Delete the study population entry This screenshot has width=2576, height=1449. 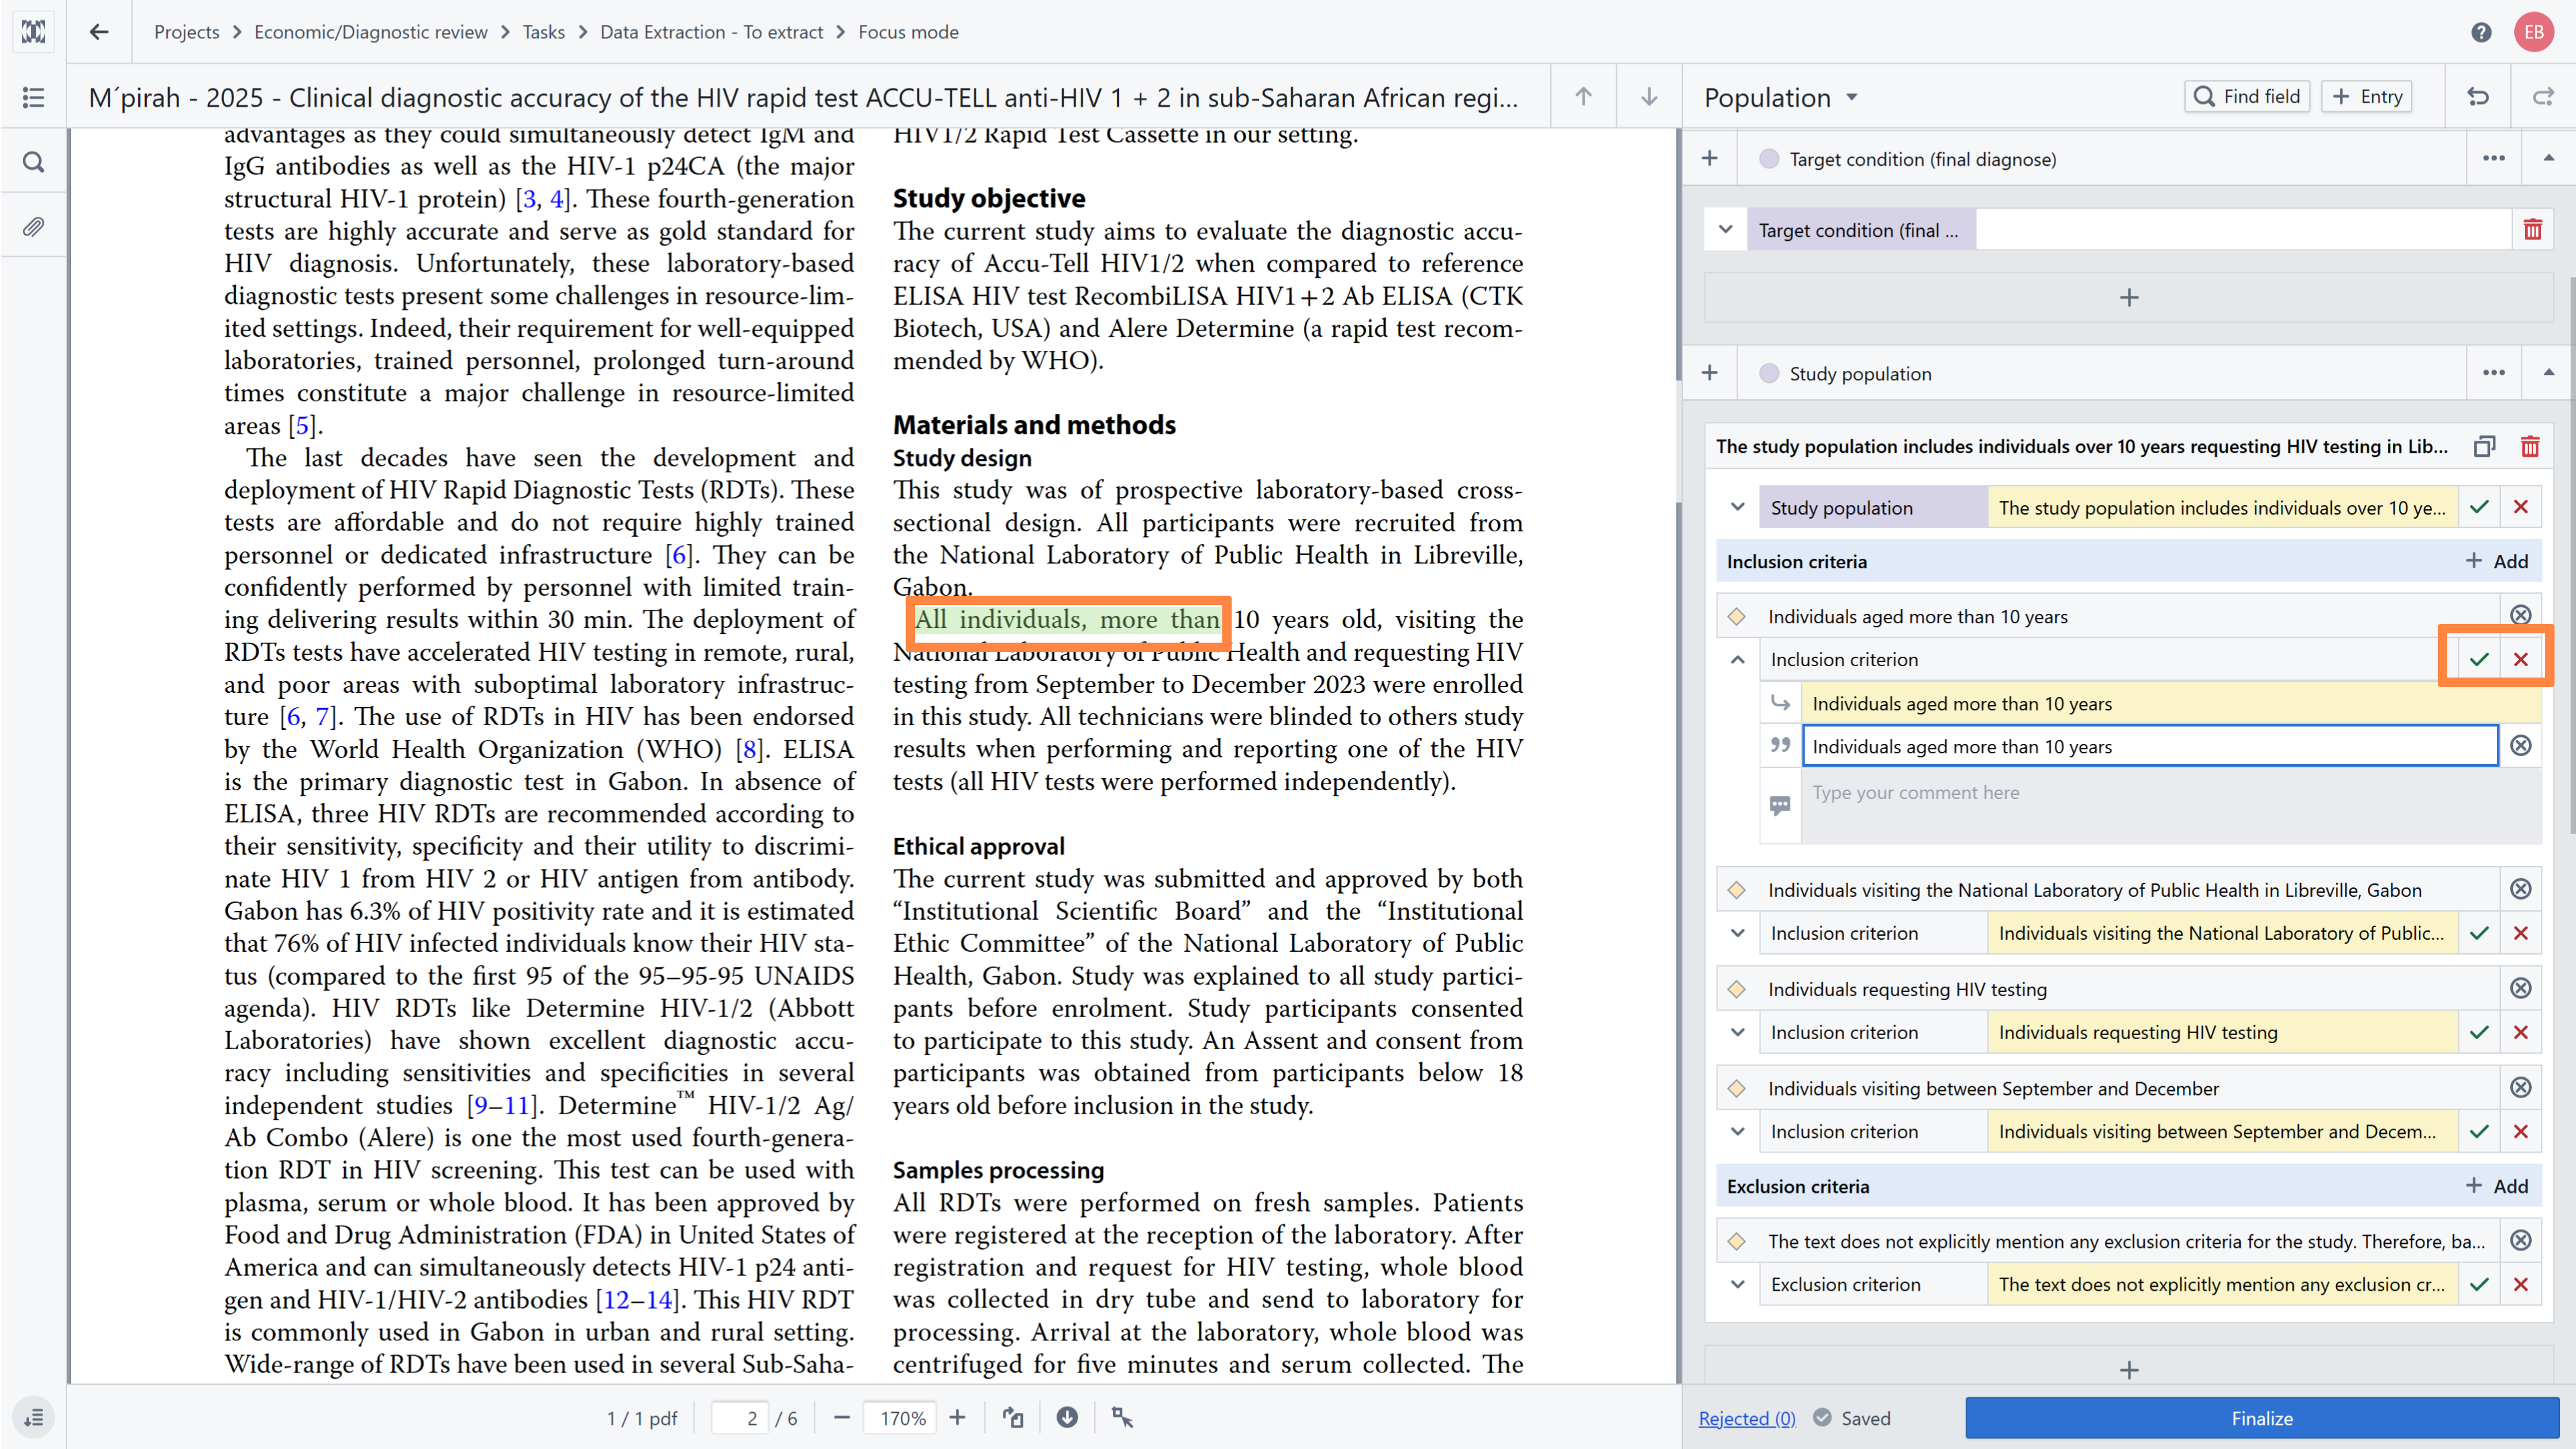(x=2530, y=447)
